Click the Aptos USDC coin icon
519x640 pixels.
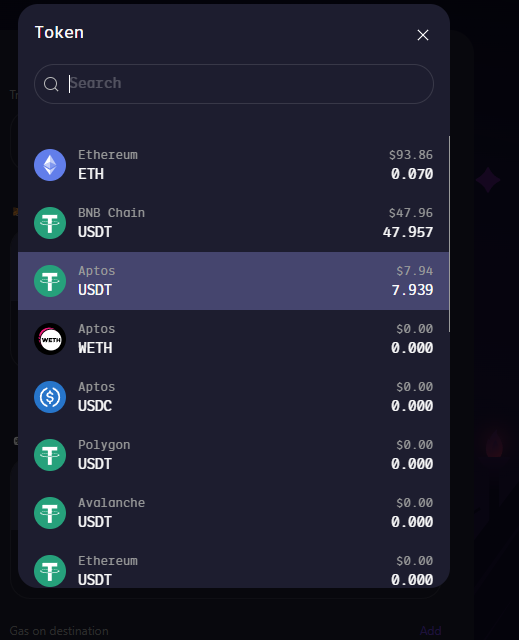tap(50, 397)
